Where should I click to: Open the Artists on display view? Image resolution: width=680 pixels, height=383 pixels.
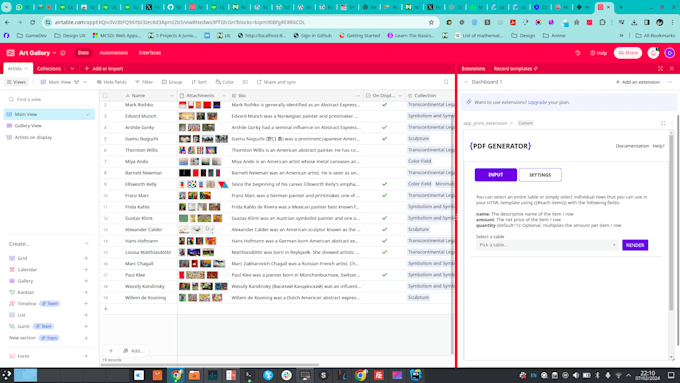click(33, 137)
